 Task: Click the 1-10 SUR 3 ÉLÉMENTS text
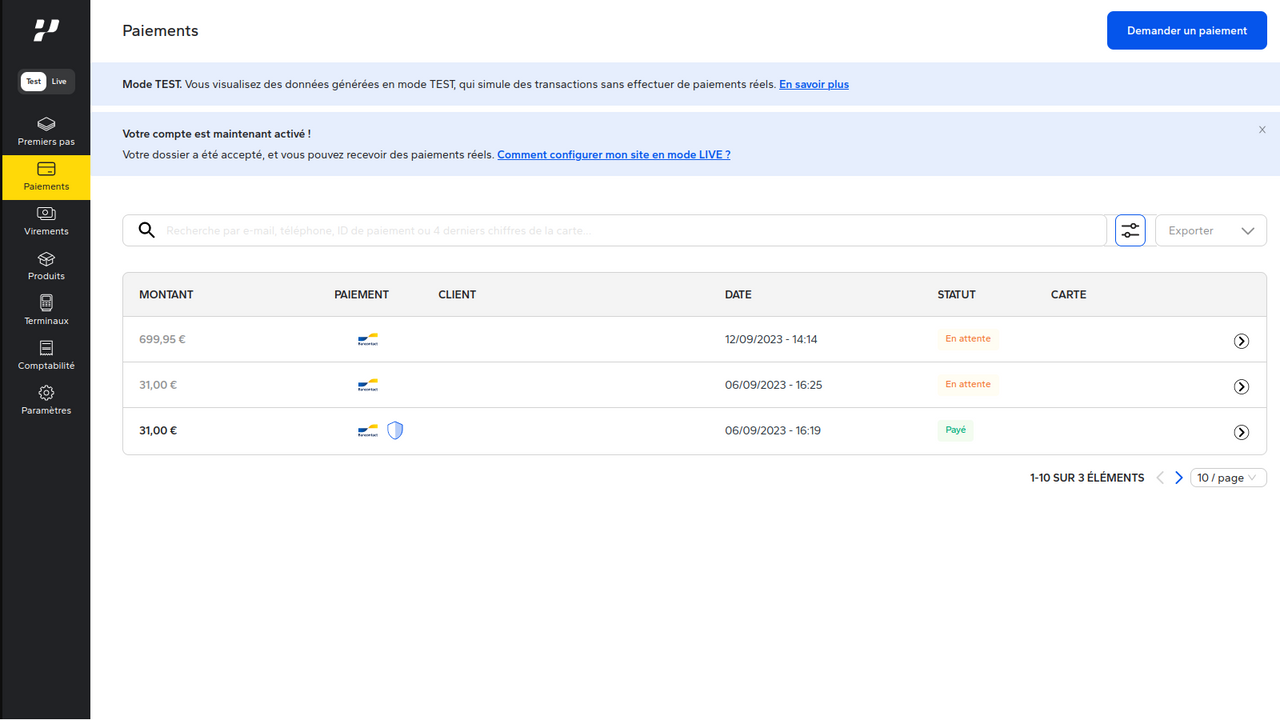[1087, 478]
